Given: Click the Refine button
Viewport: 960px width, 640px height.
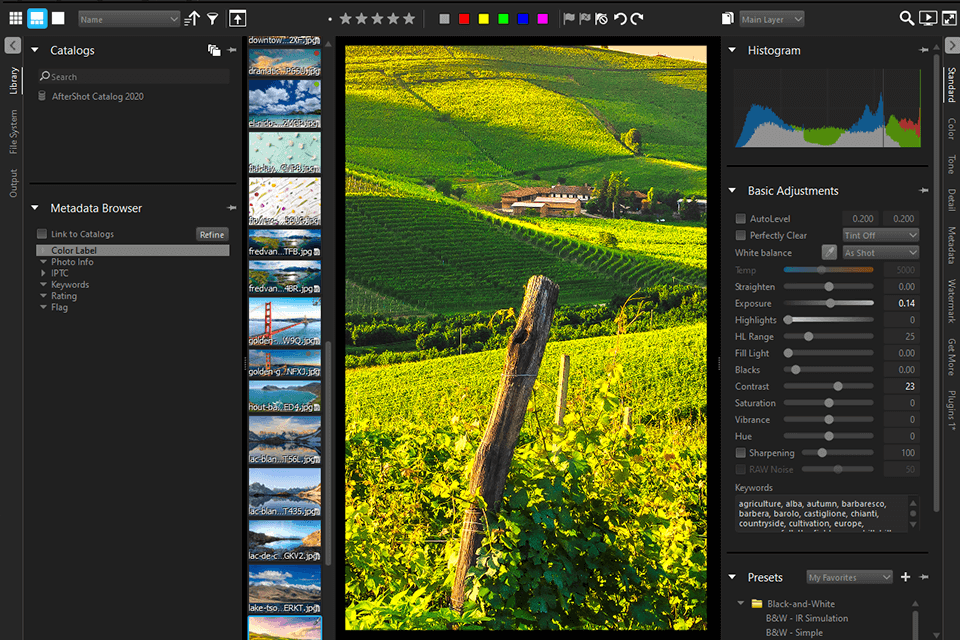Looking at the screenshot, I should tap(212, 234).
